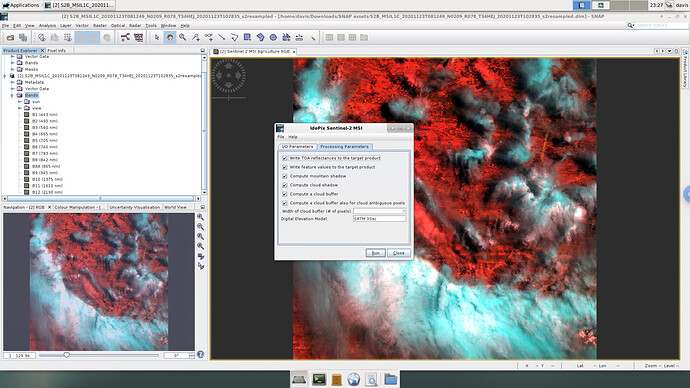The image size is (690, 388).
Task: Open the Colour Manipulation tab
Action: pos(78,207)
